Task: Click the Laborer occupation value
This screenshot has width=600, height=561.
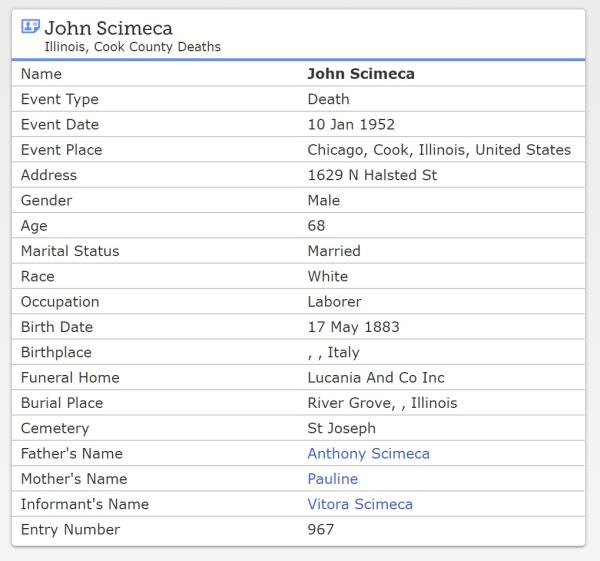Action: [x=334, y=301]
